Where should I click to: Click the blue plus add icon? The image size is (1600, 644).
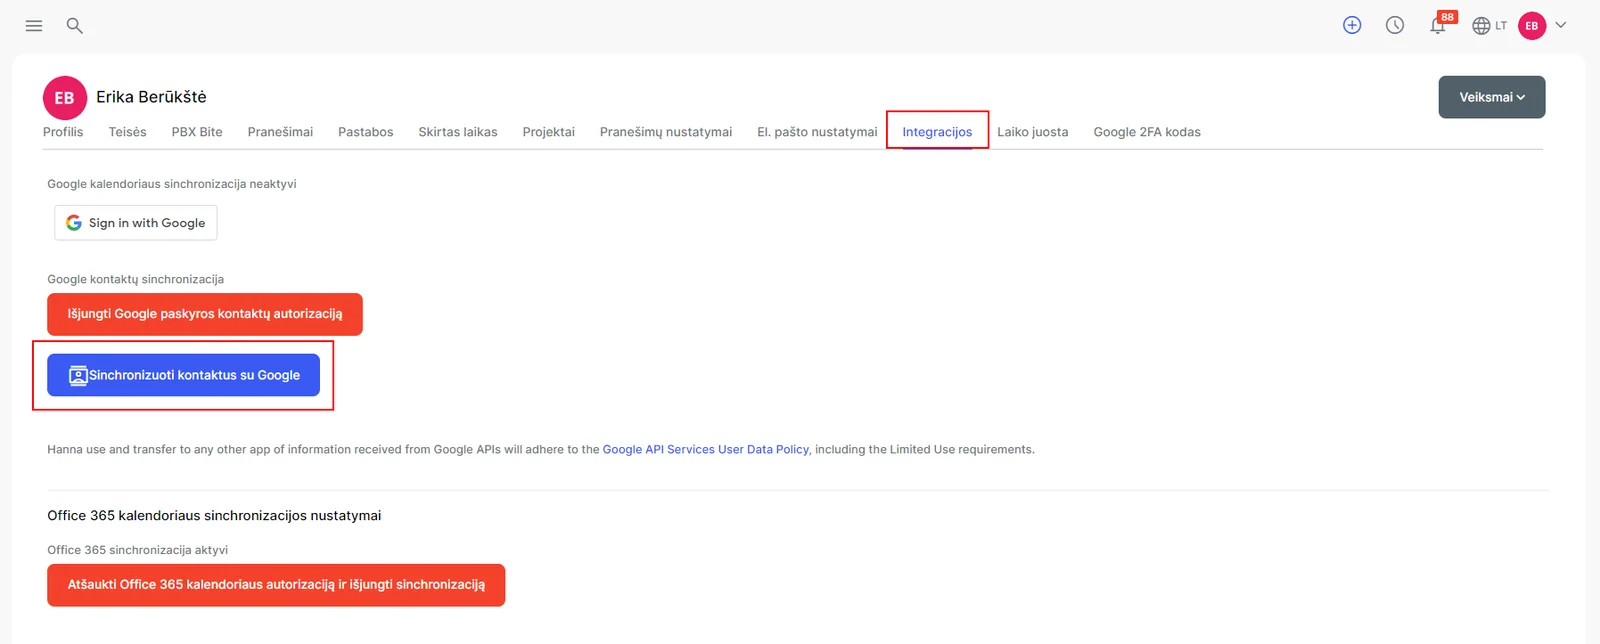click(x=1352, y=26)
